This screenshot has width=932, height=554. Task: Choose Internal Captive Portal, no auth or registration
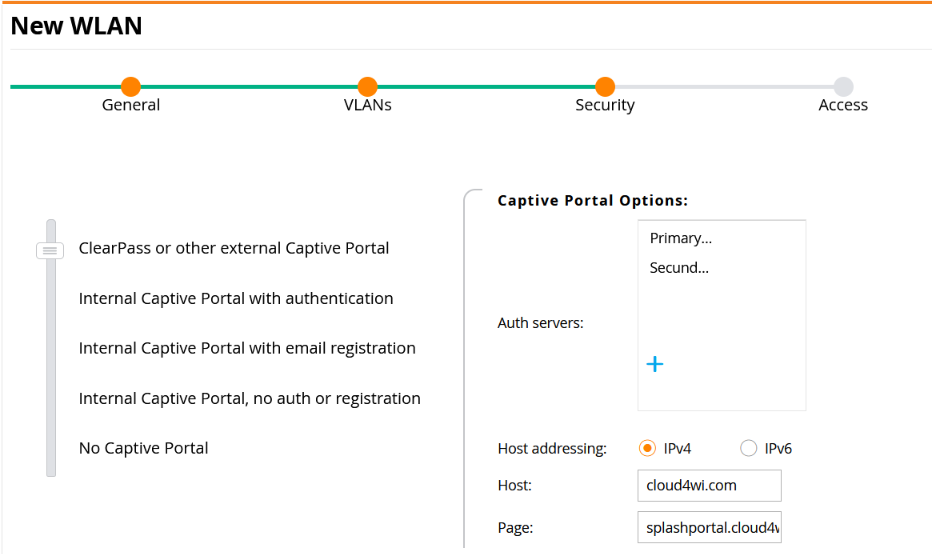coord(250,398)
